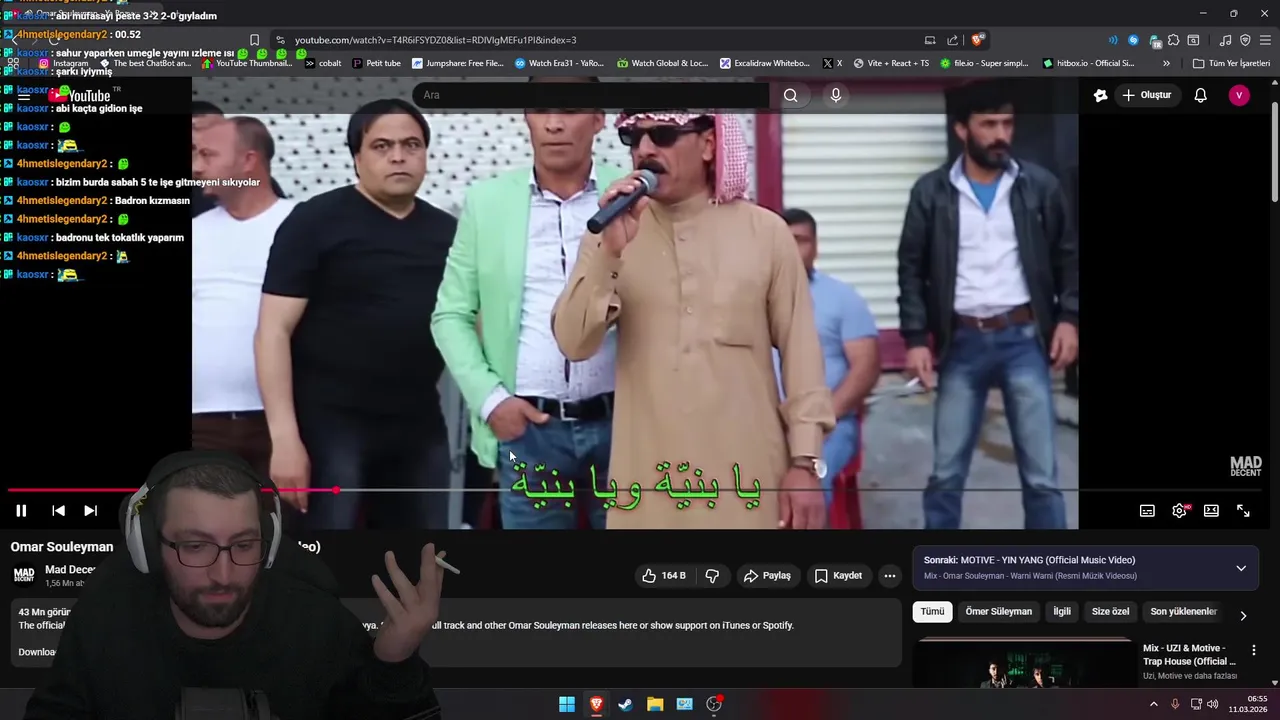Image resolution: width=1280 pixels, height=720 pixels.
Task: Open the 'hitbox.io - Official Si...' bookmark
Action: point(1088,63)
